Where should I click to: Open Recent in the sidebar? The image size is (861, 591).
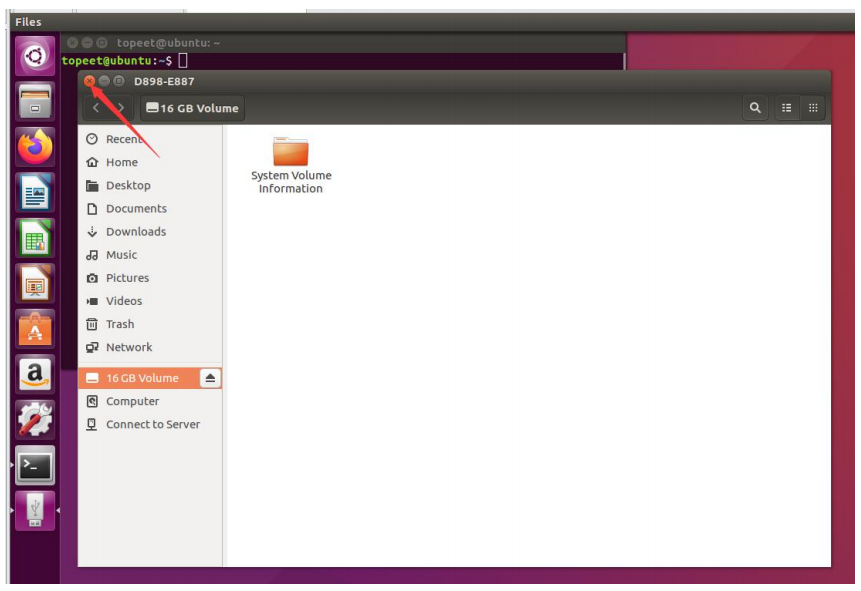point(150,139)
